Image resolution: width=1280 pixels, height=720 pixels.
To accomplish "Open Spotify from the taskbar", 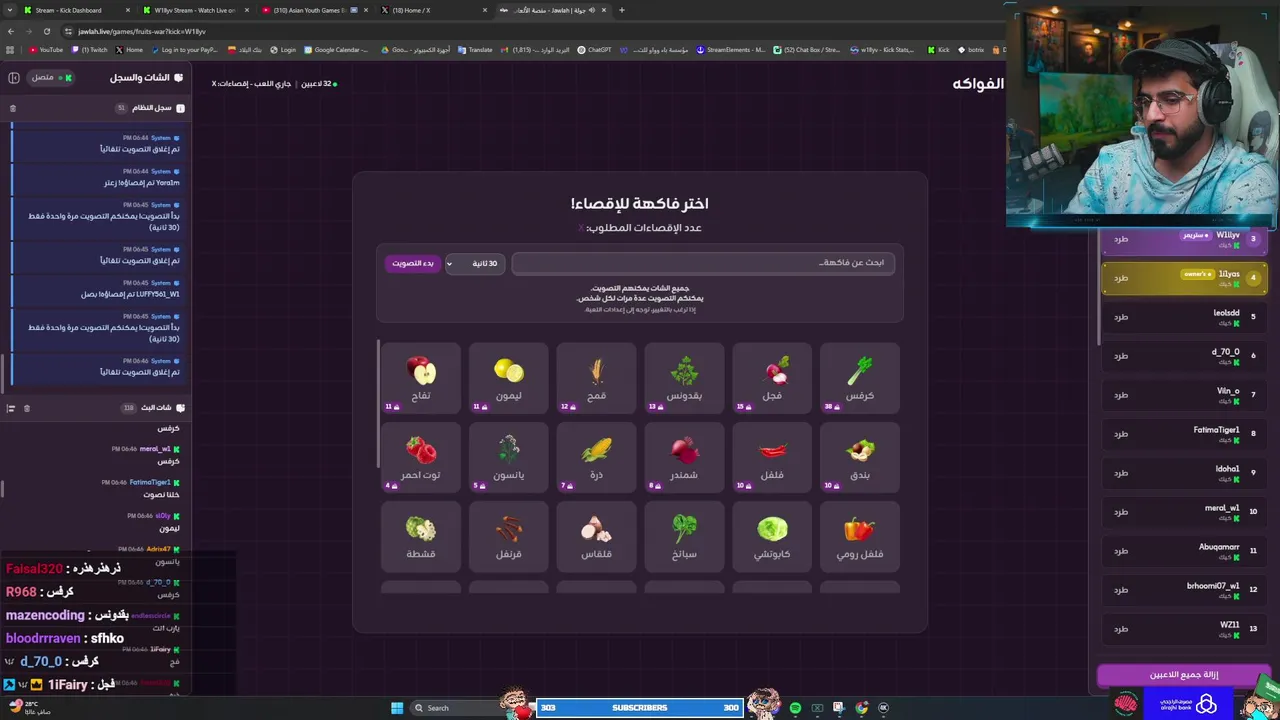I will [795, 708].
